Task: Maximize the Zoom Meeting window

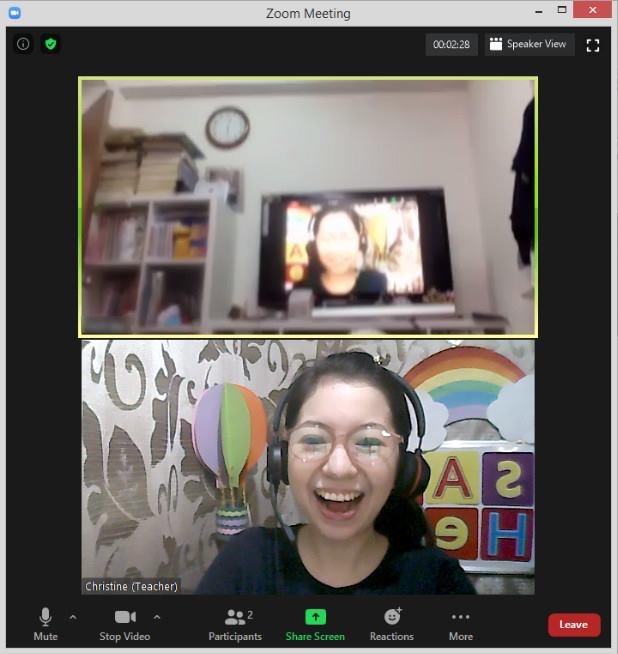Action: point(564,10)
